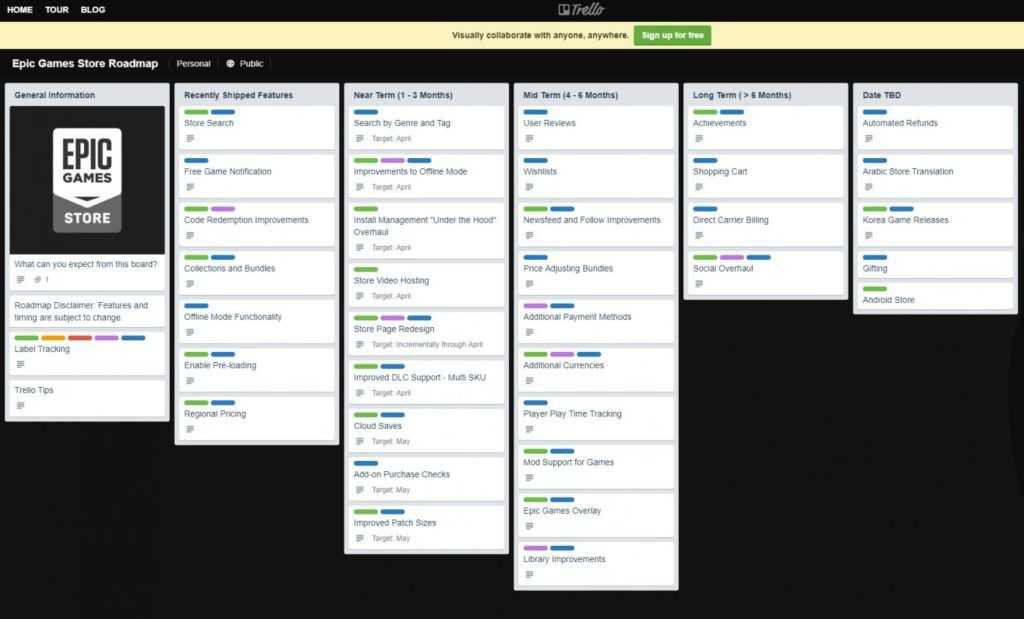This screenshot has width=1024, height=619.
Task: Click the globe icon beside Public
Action: tap(230, 63)
